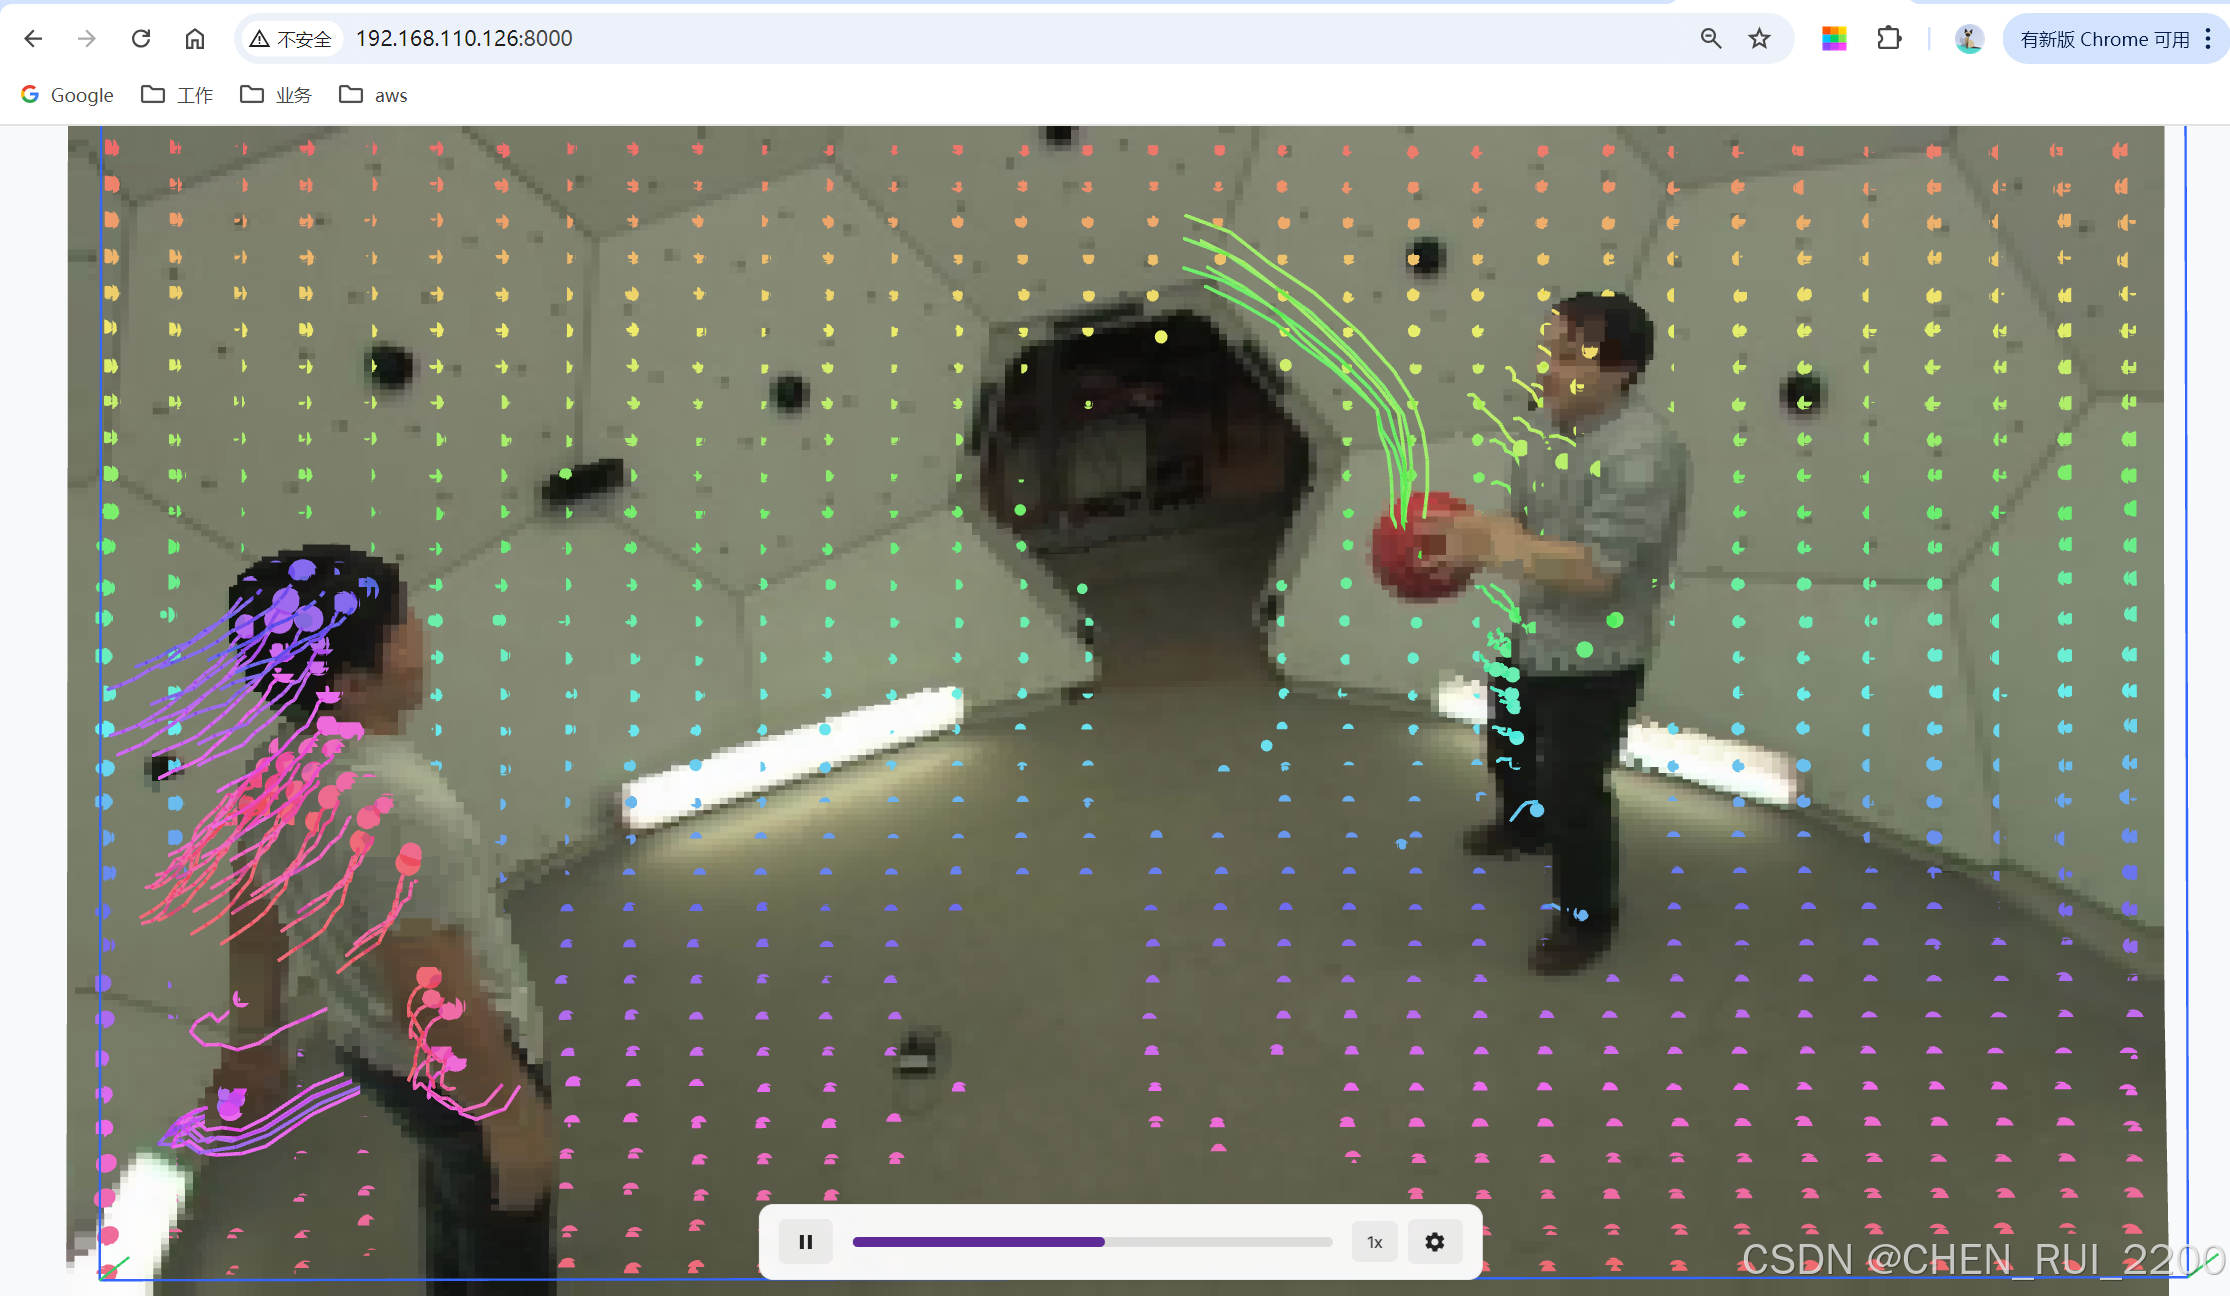Click the colorful grid extension icon
Screen dimensions: 2230x1296
click(x=1833, y=38)
